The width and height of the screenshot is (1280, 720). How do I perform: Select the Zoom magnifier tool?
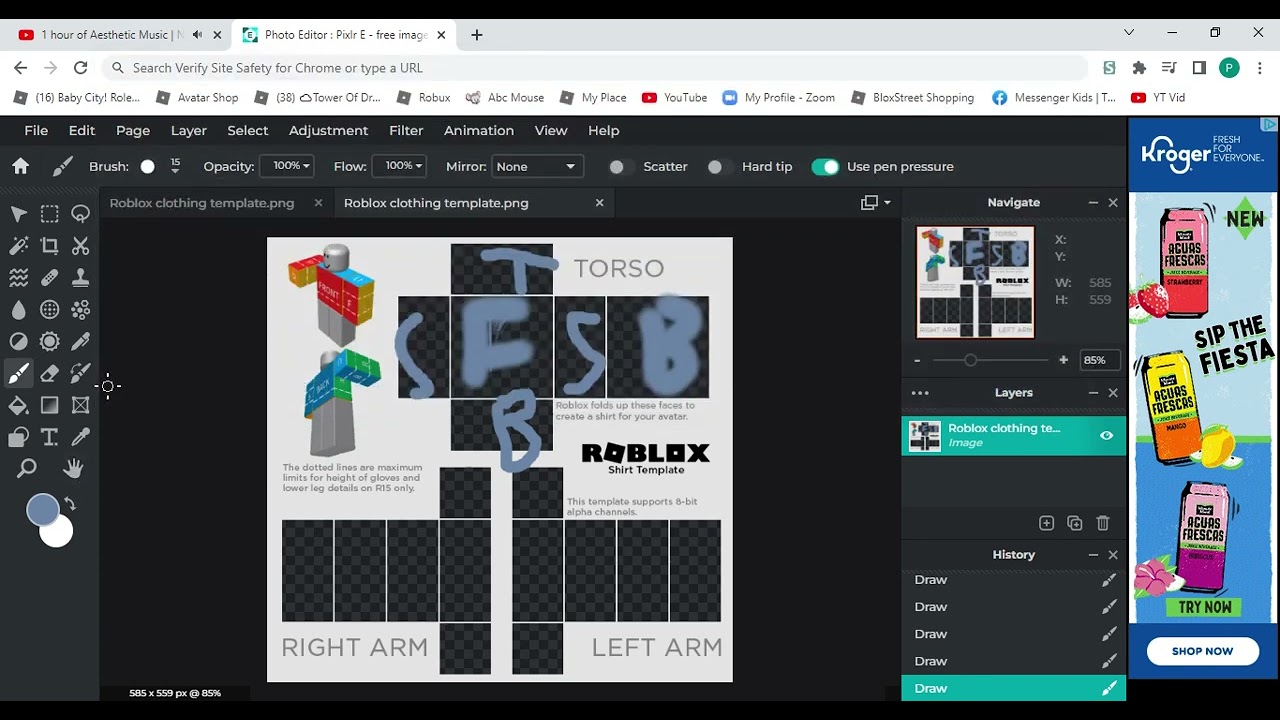tap(27, 468)
